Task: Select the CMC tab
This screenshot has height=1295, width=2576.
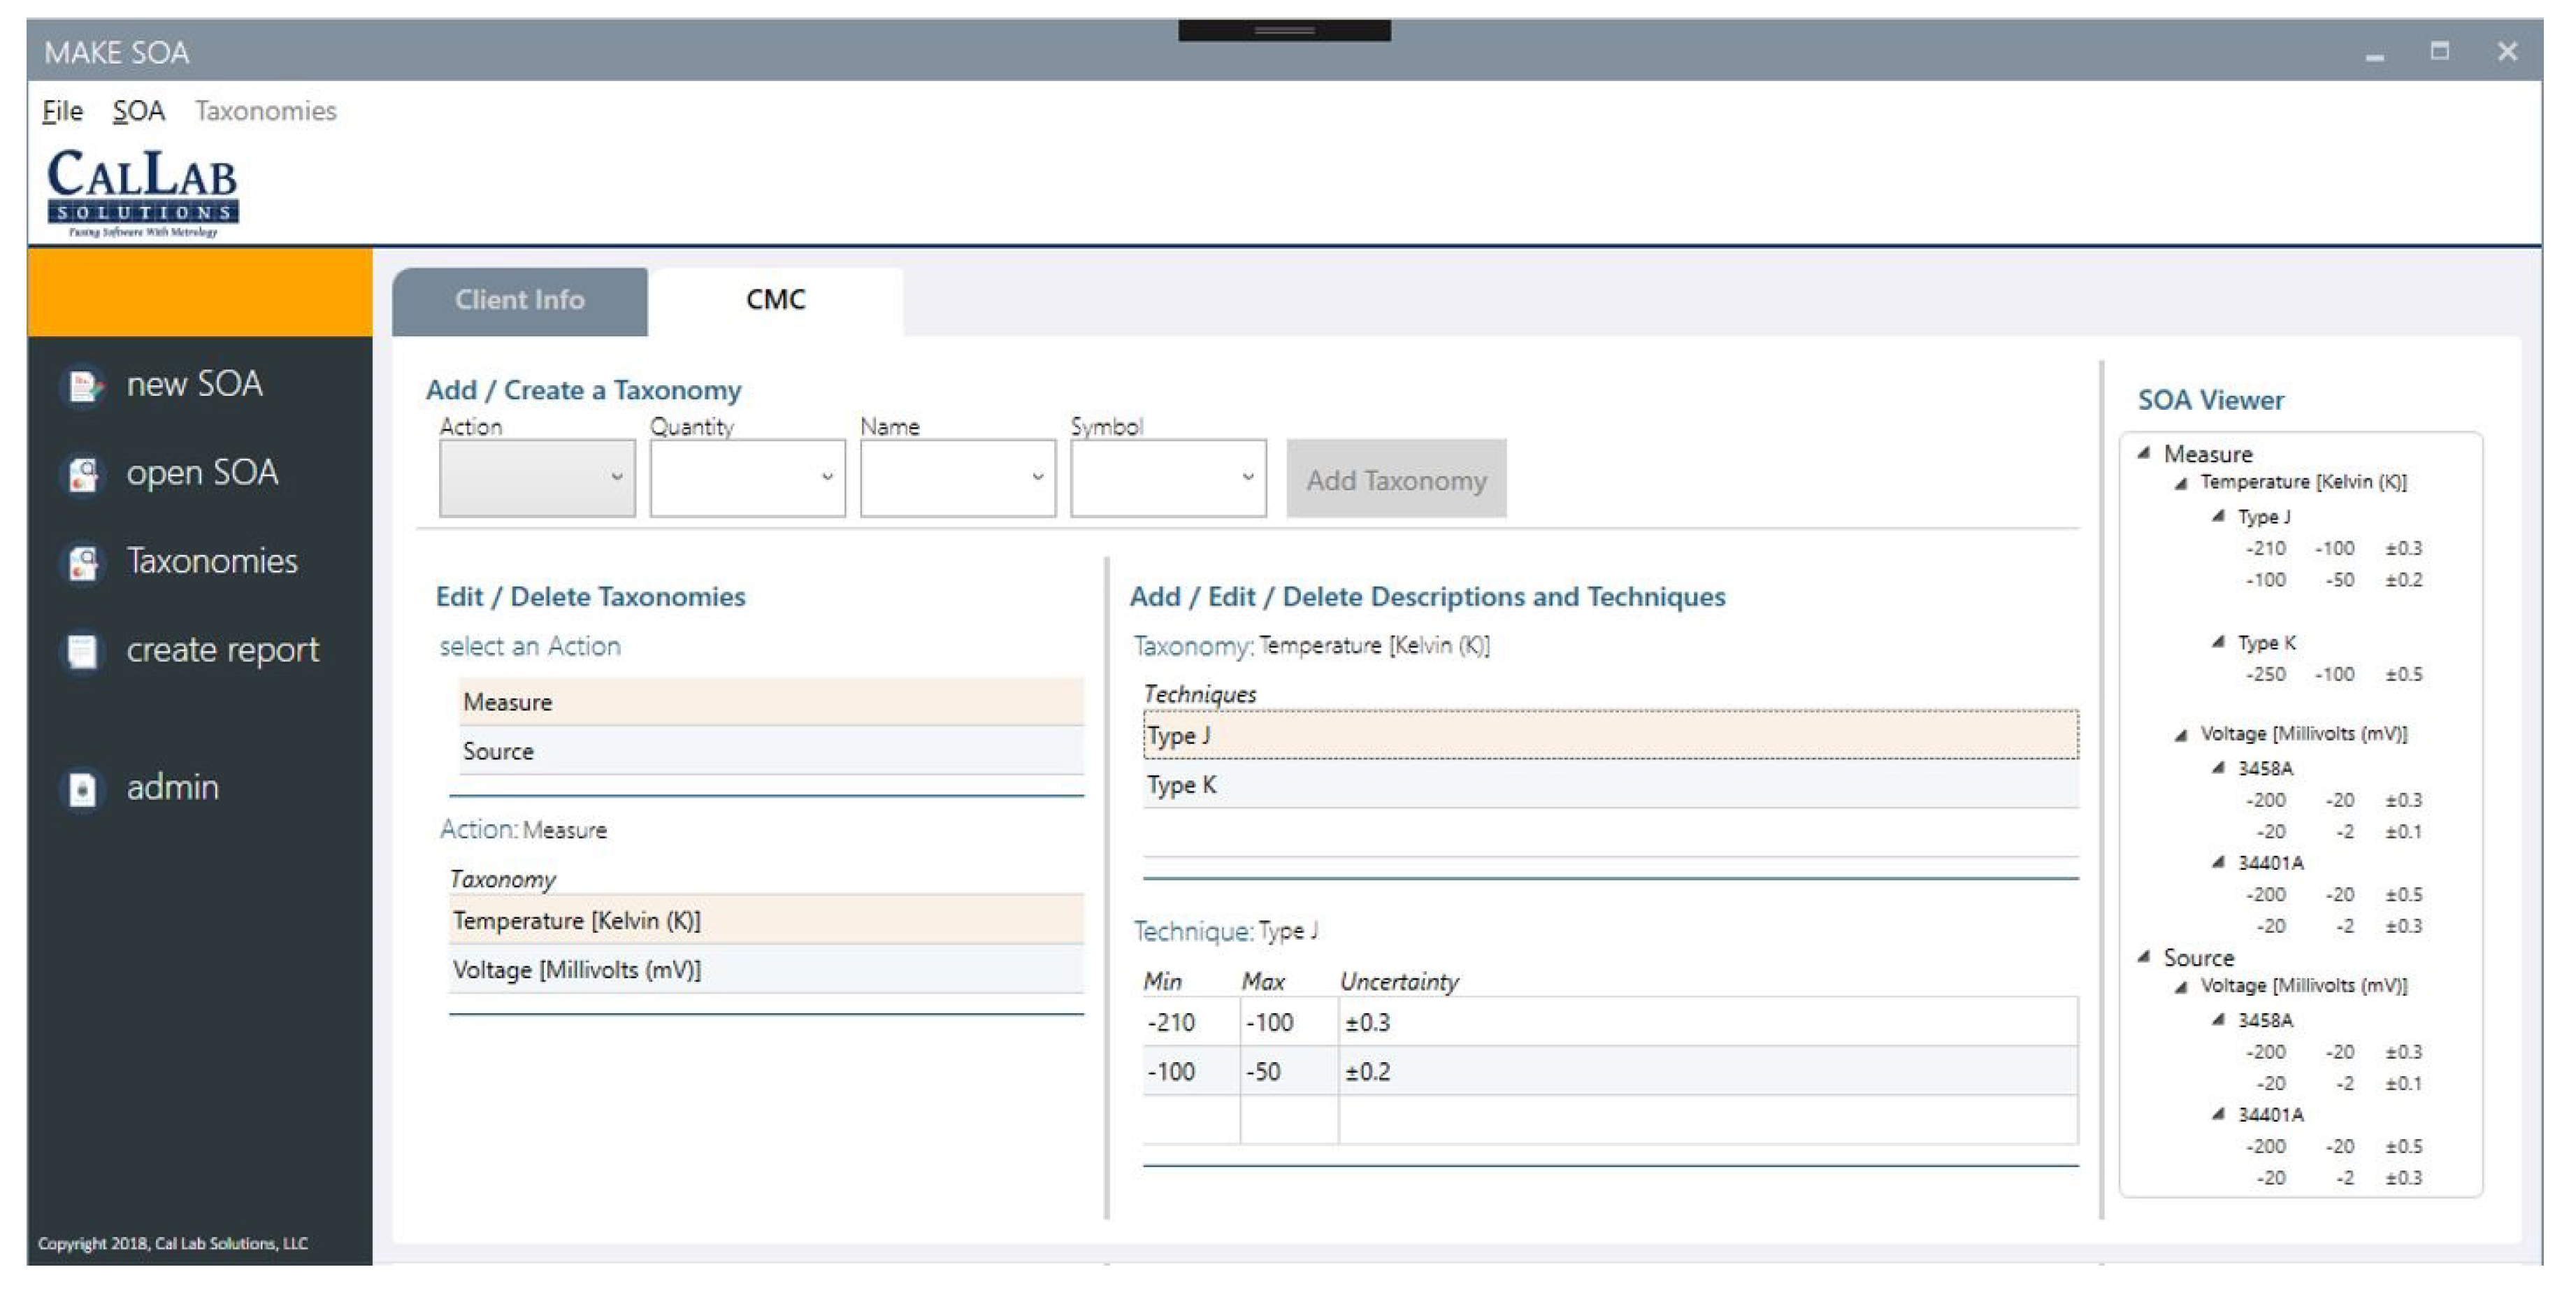Action: [x=776, y=300]
